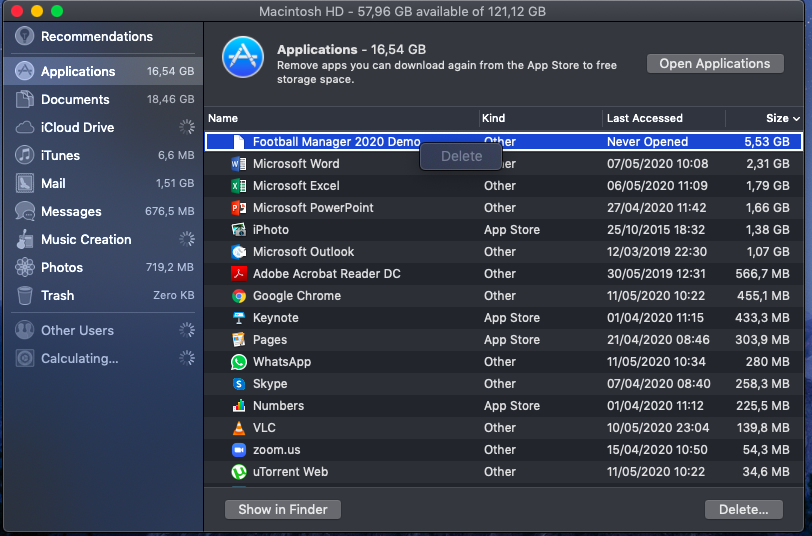Select the Google Chrome name text
The width and height of the screenshot is (812, 536).
coord(297,296)
